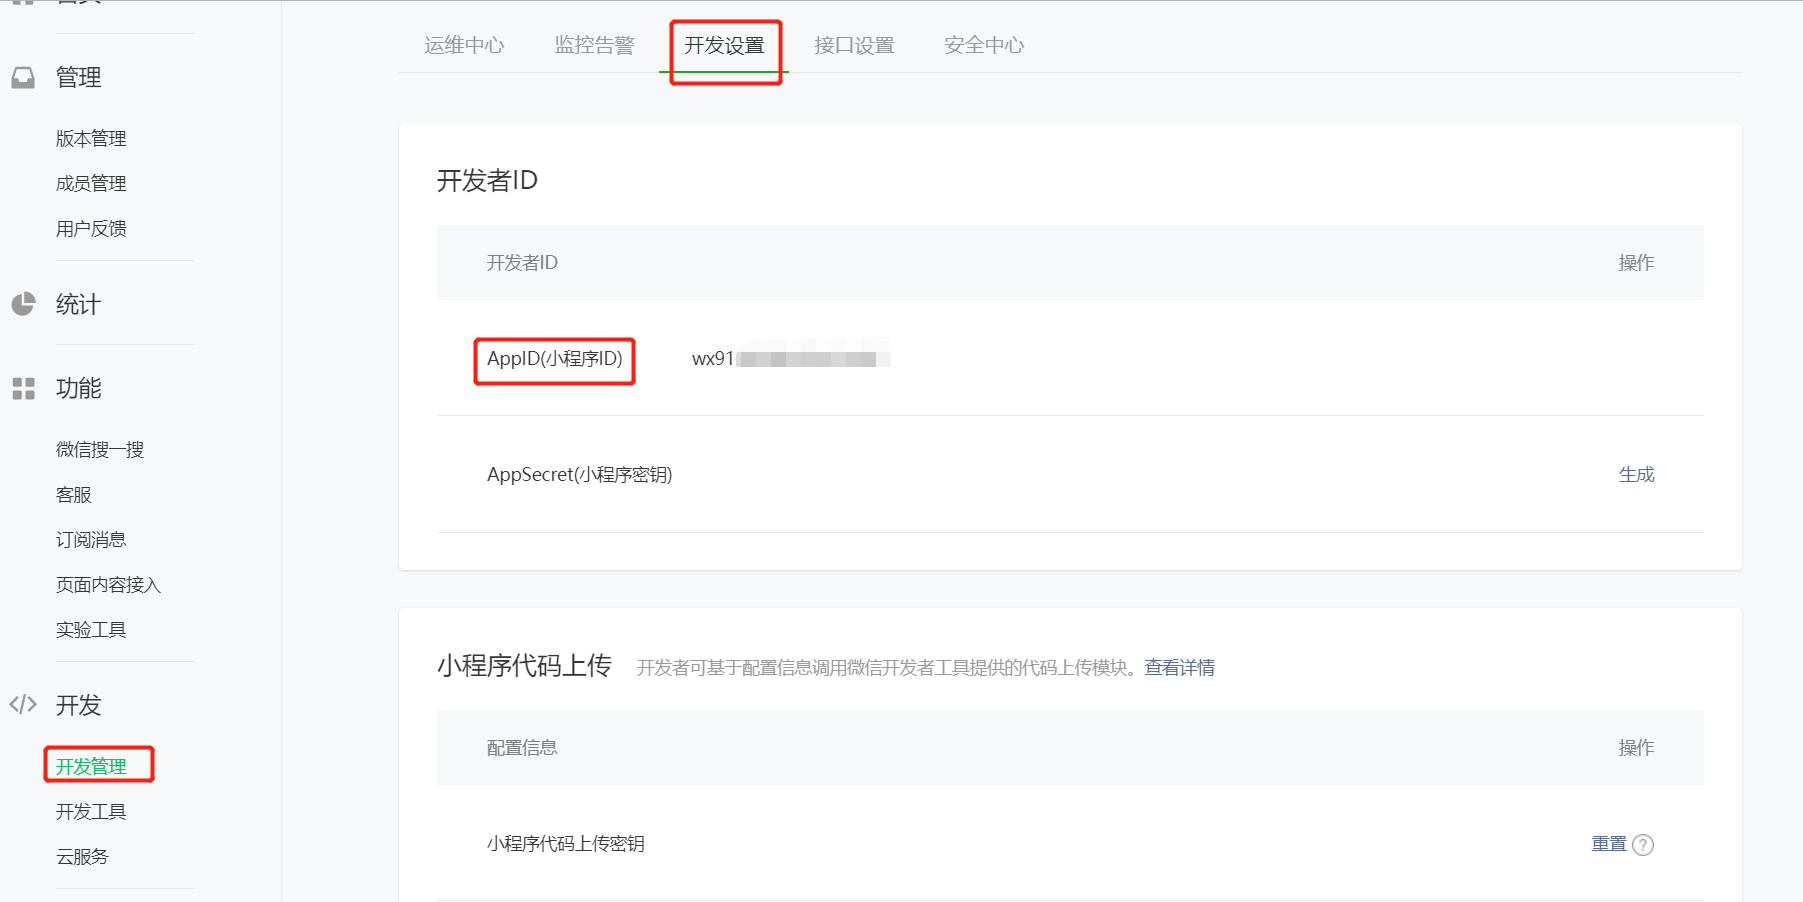Click the 功能 grid icon
This screenshot has width=1803, height=902.
tap(23, 388)
